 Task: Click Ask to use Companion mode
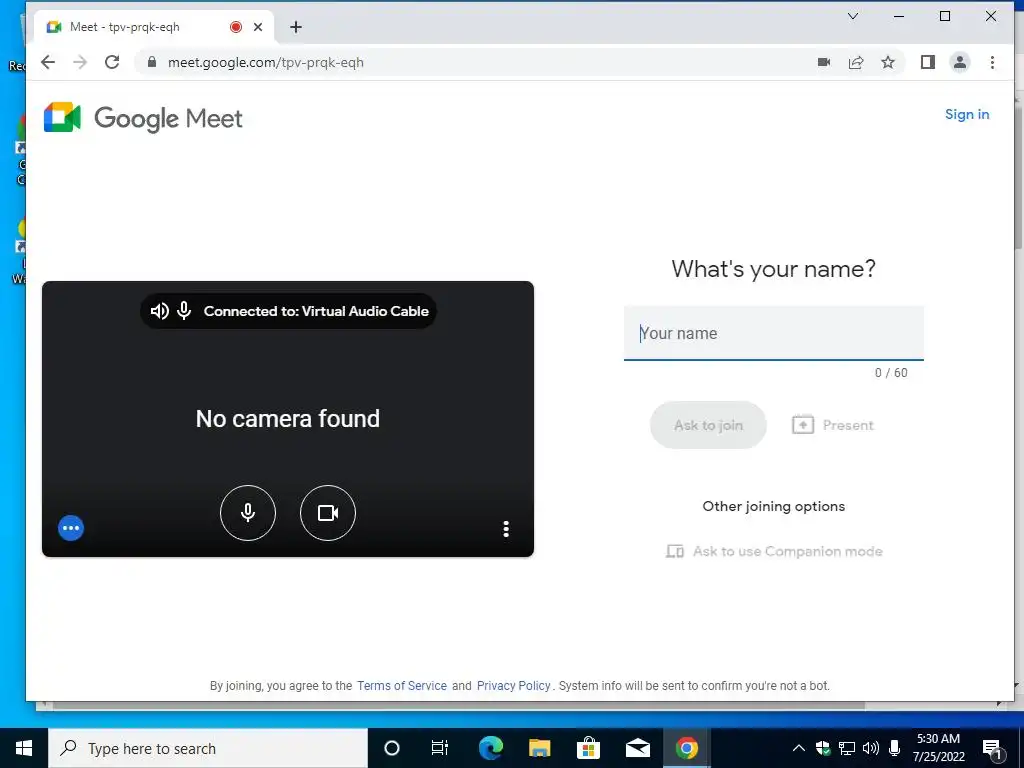tap(774, 551)
